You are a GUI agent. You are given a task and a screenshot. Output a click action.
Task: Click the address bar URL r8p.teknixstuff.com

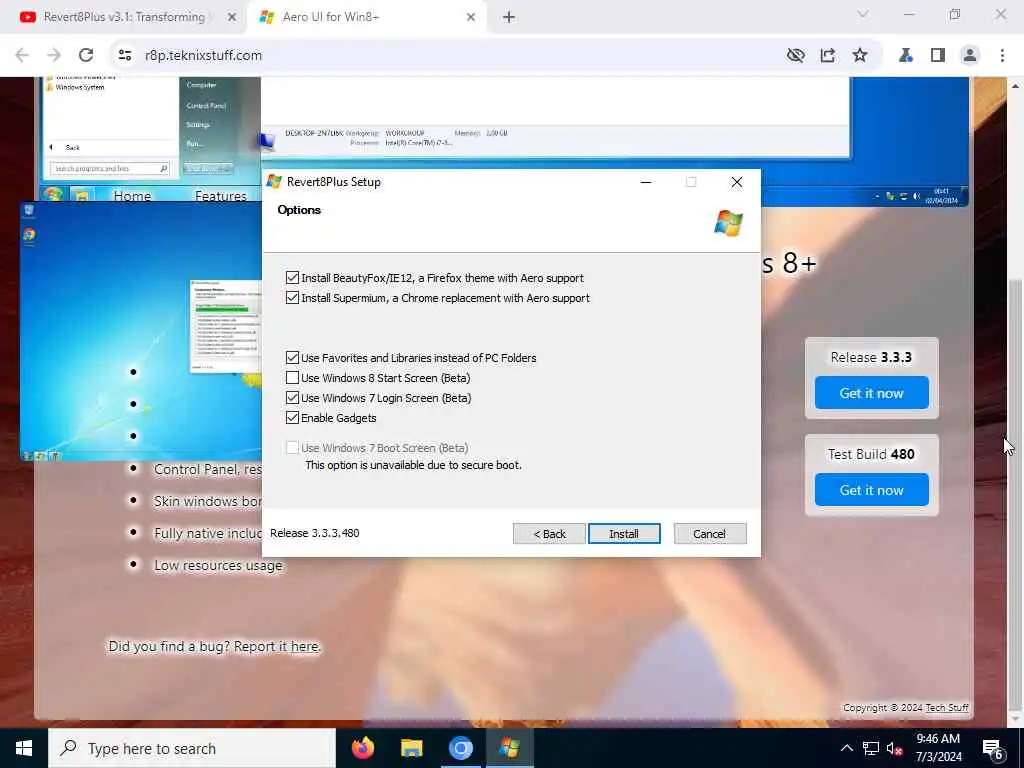coord(203,56)
